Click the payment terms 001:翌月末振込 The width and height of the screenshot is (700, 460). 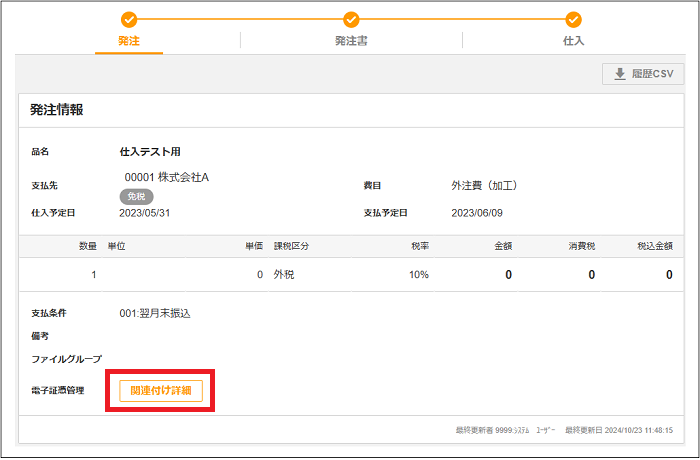tap(155, 313)
